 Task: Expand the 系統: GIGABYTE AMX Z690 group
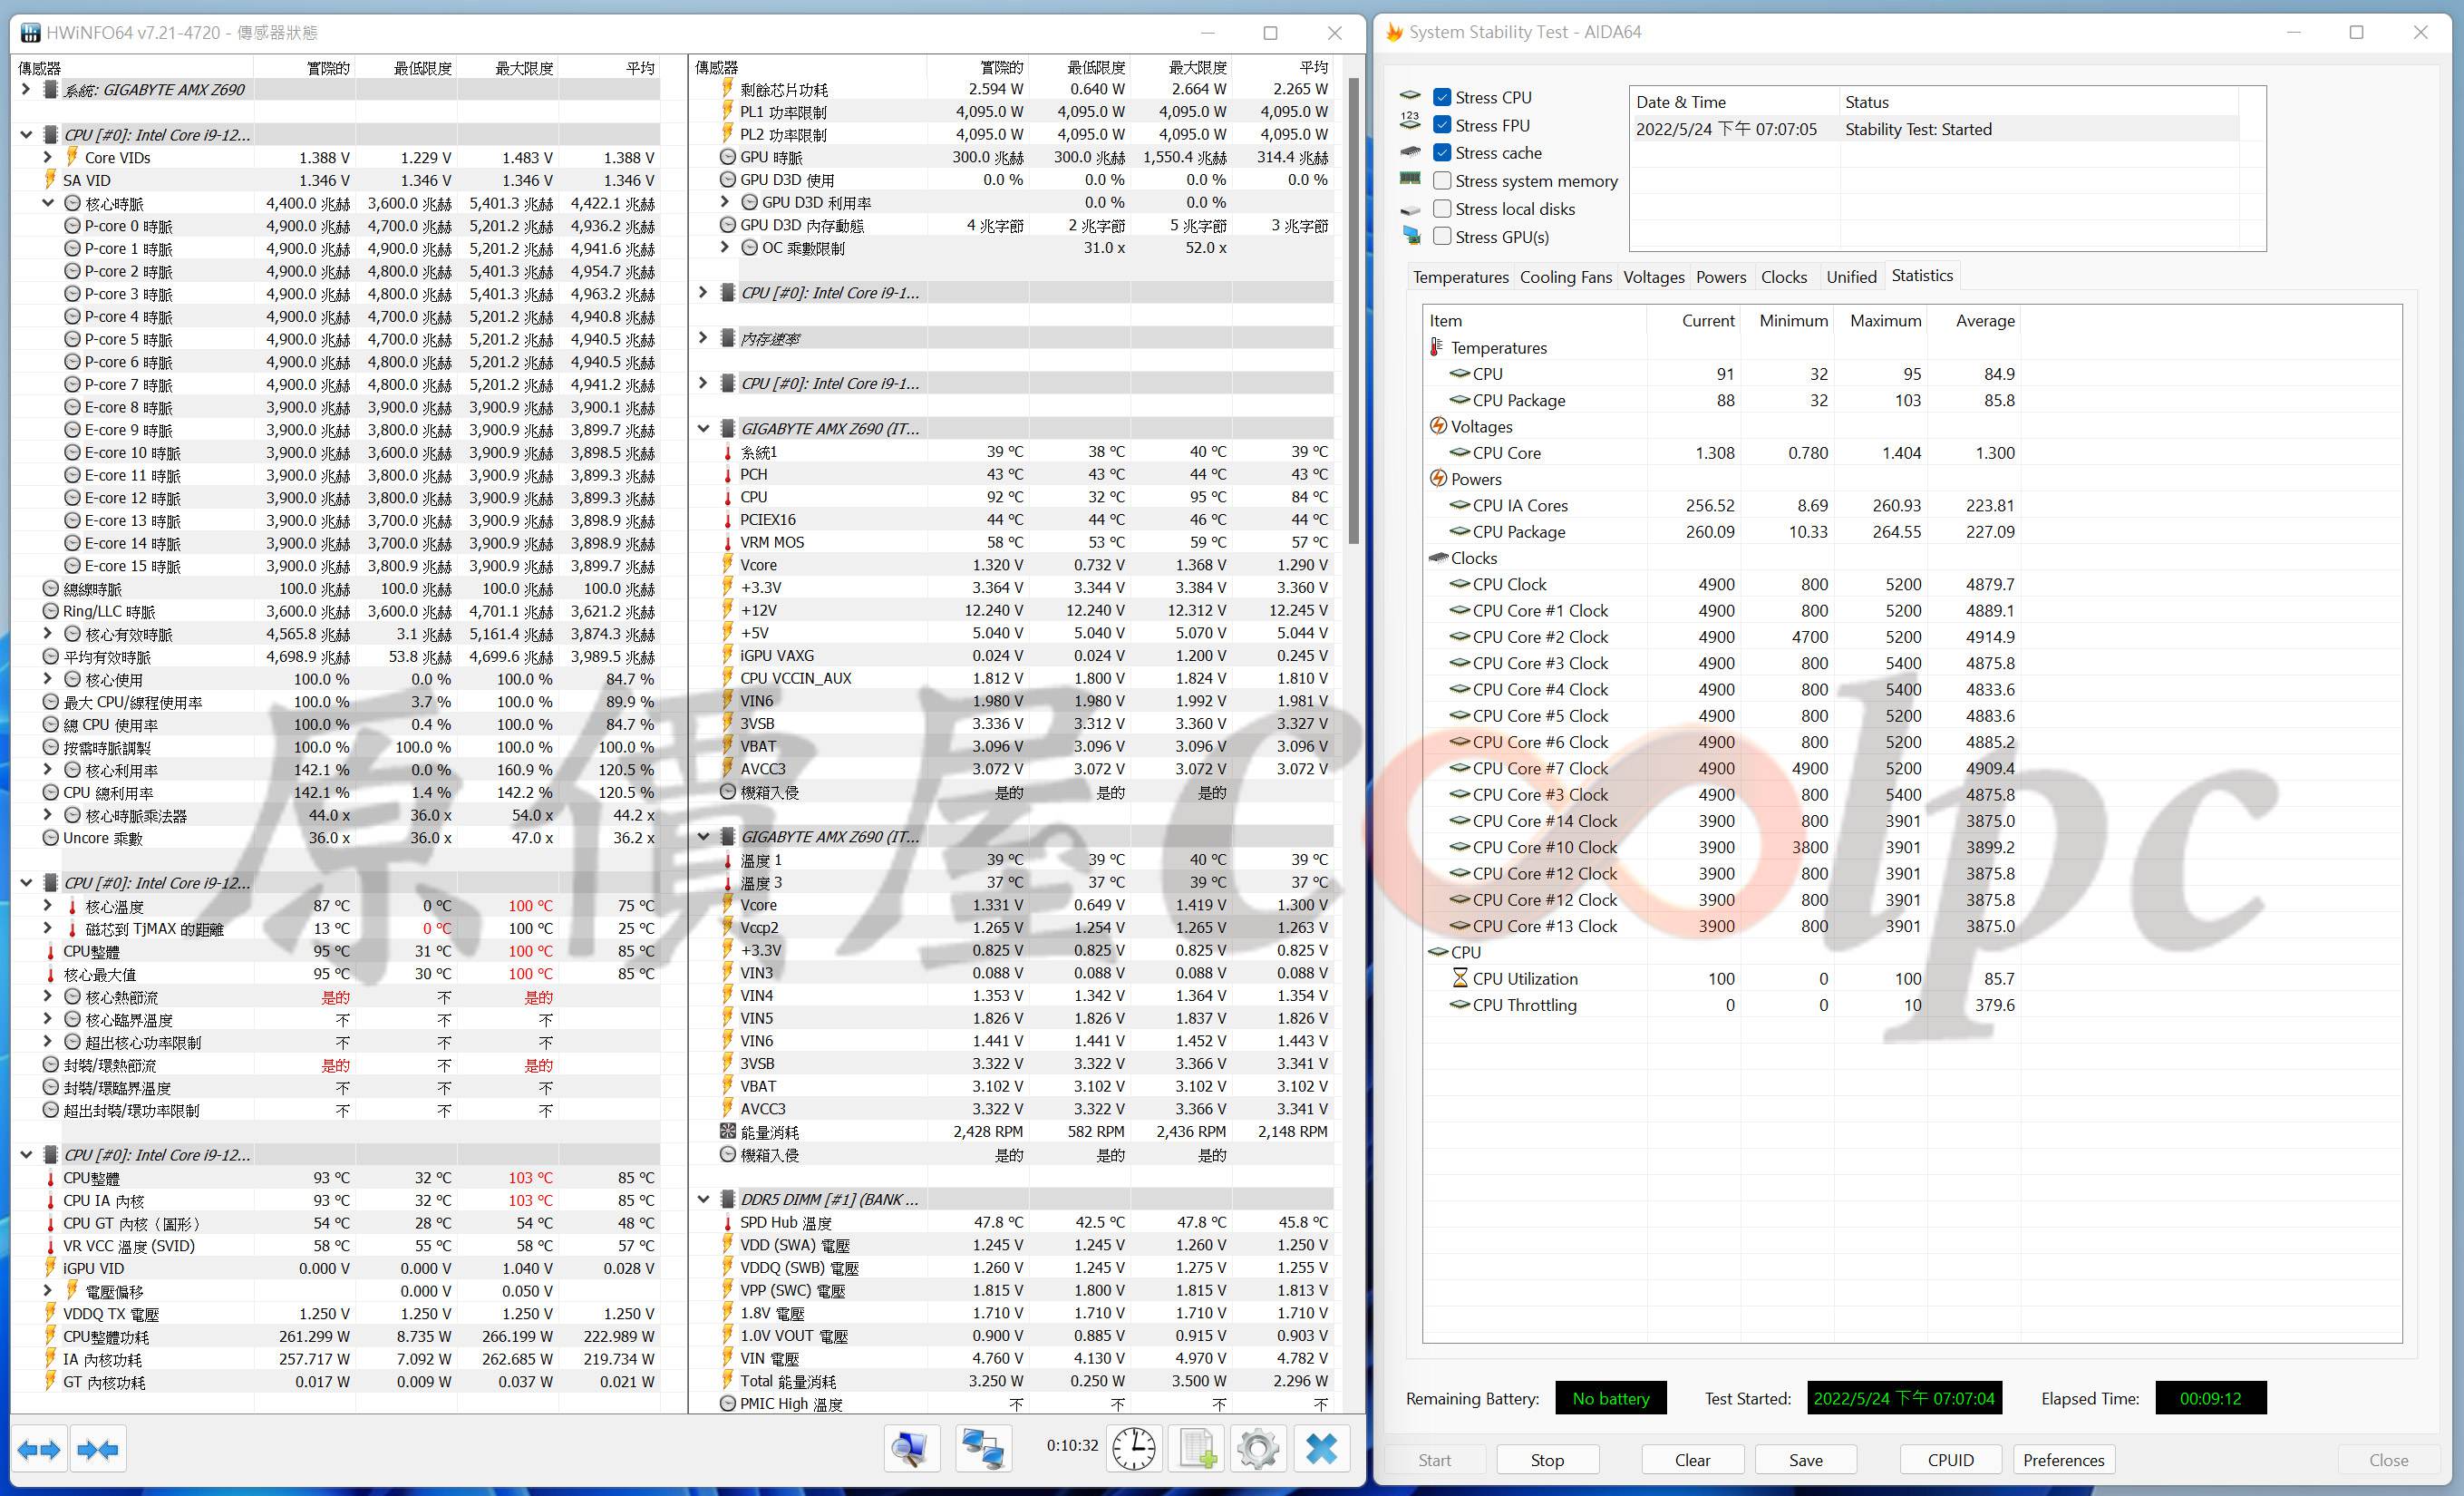point(26,90)
